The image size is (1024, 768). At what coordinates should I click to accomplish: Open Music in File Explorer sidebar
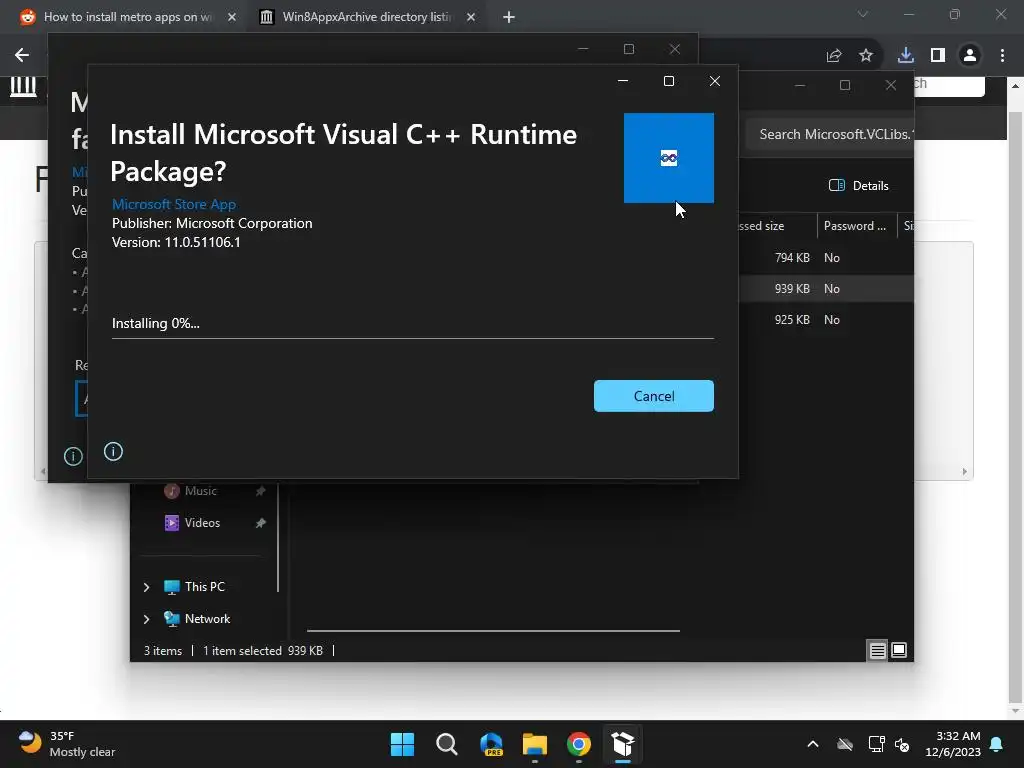pyautogui.click(x=200, y=490)
